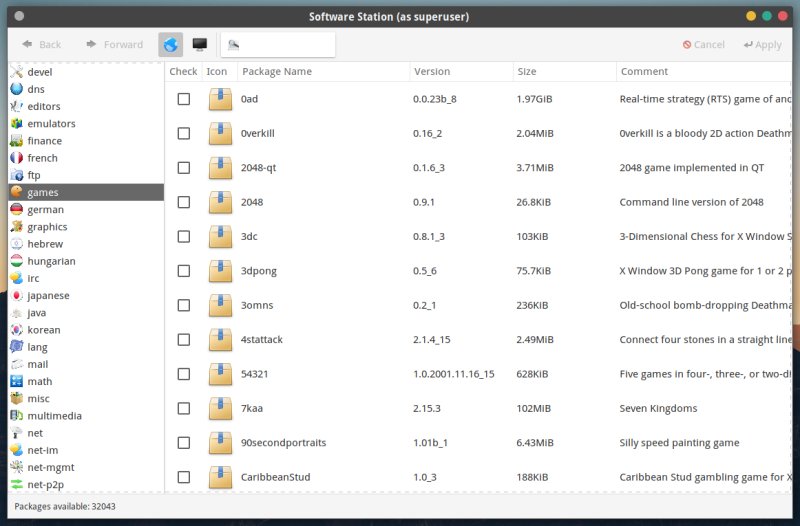The width and height of the screenshot is (800, 526).
Task: Enable the checkbox for CaribbeanStud
Action: point(183,477)
